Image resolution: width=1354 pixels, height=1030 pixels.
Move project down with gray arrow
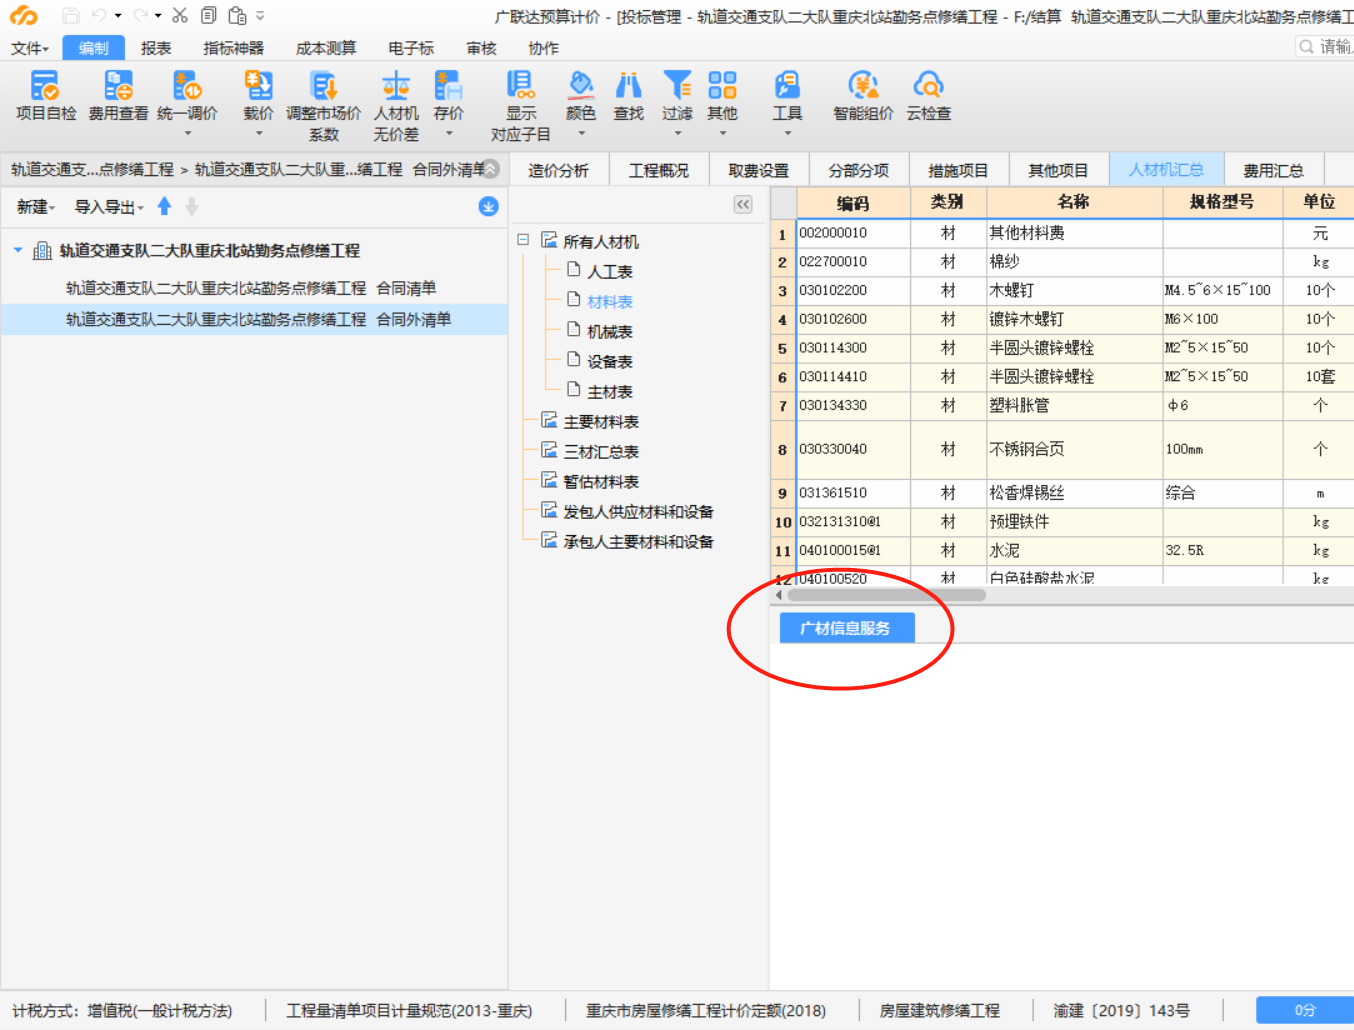(x=192, y=206)
